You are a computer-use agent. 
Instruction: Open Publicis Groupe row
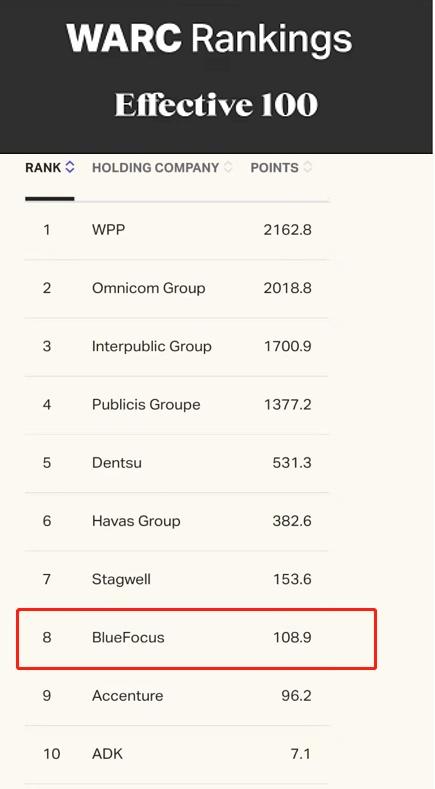(x=176, y=405)
